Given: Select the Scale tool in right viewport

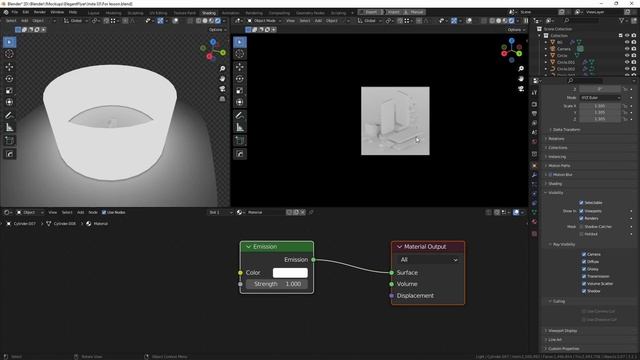Looking at the screenshot, I should point(240,91).
